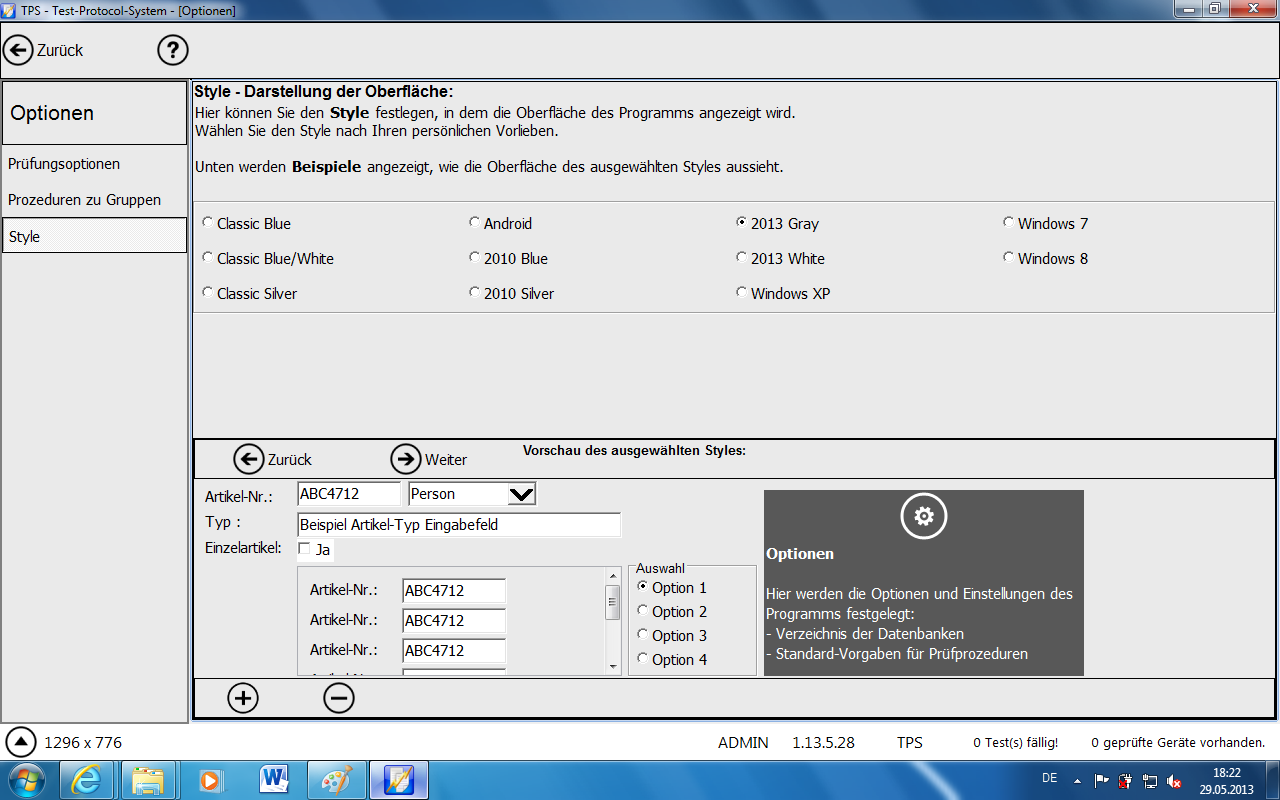Click the gear icon in Optionen tile
This screenshot has height=800, width=1280.
coord(924,516)
